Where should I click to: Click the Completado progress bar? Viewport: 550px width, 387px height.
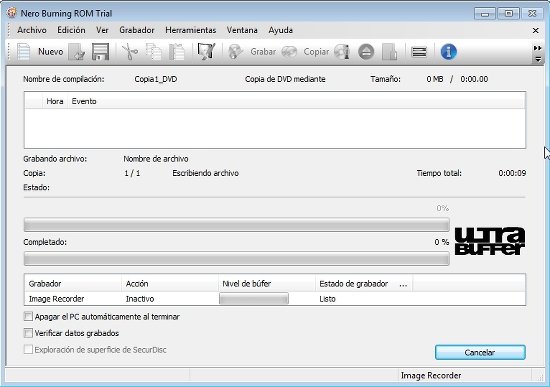[x=237, y=259]
